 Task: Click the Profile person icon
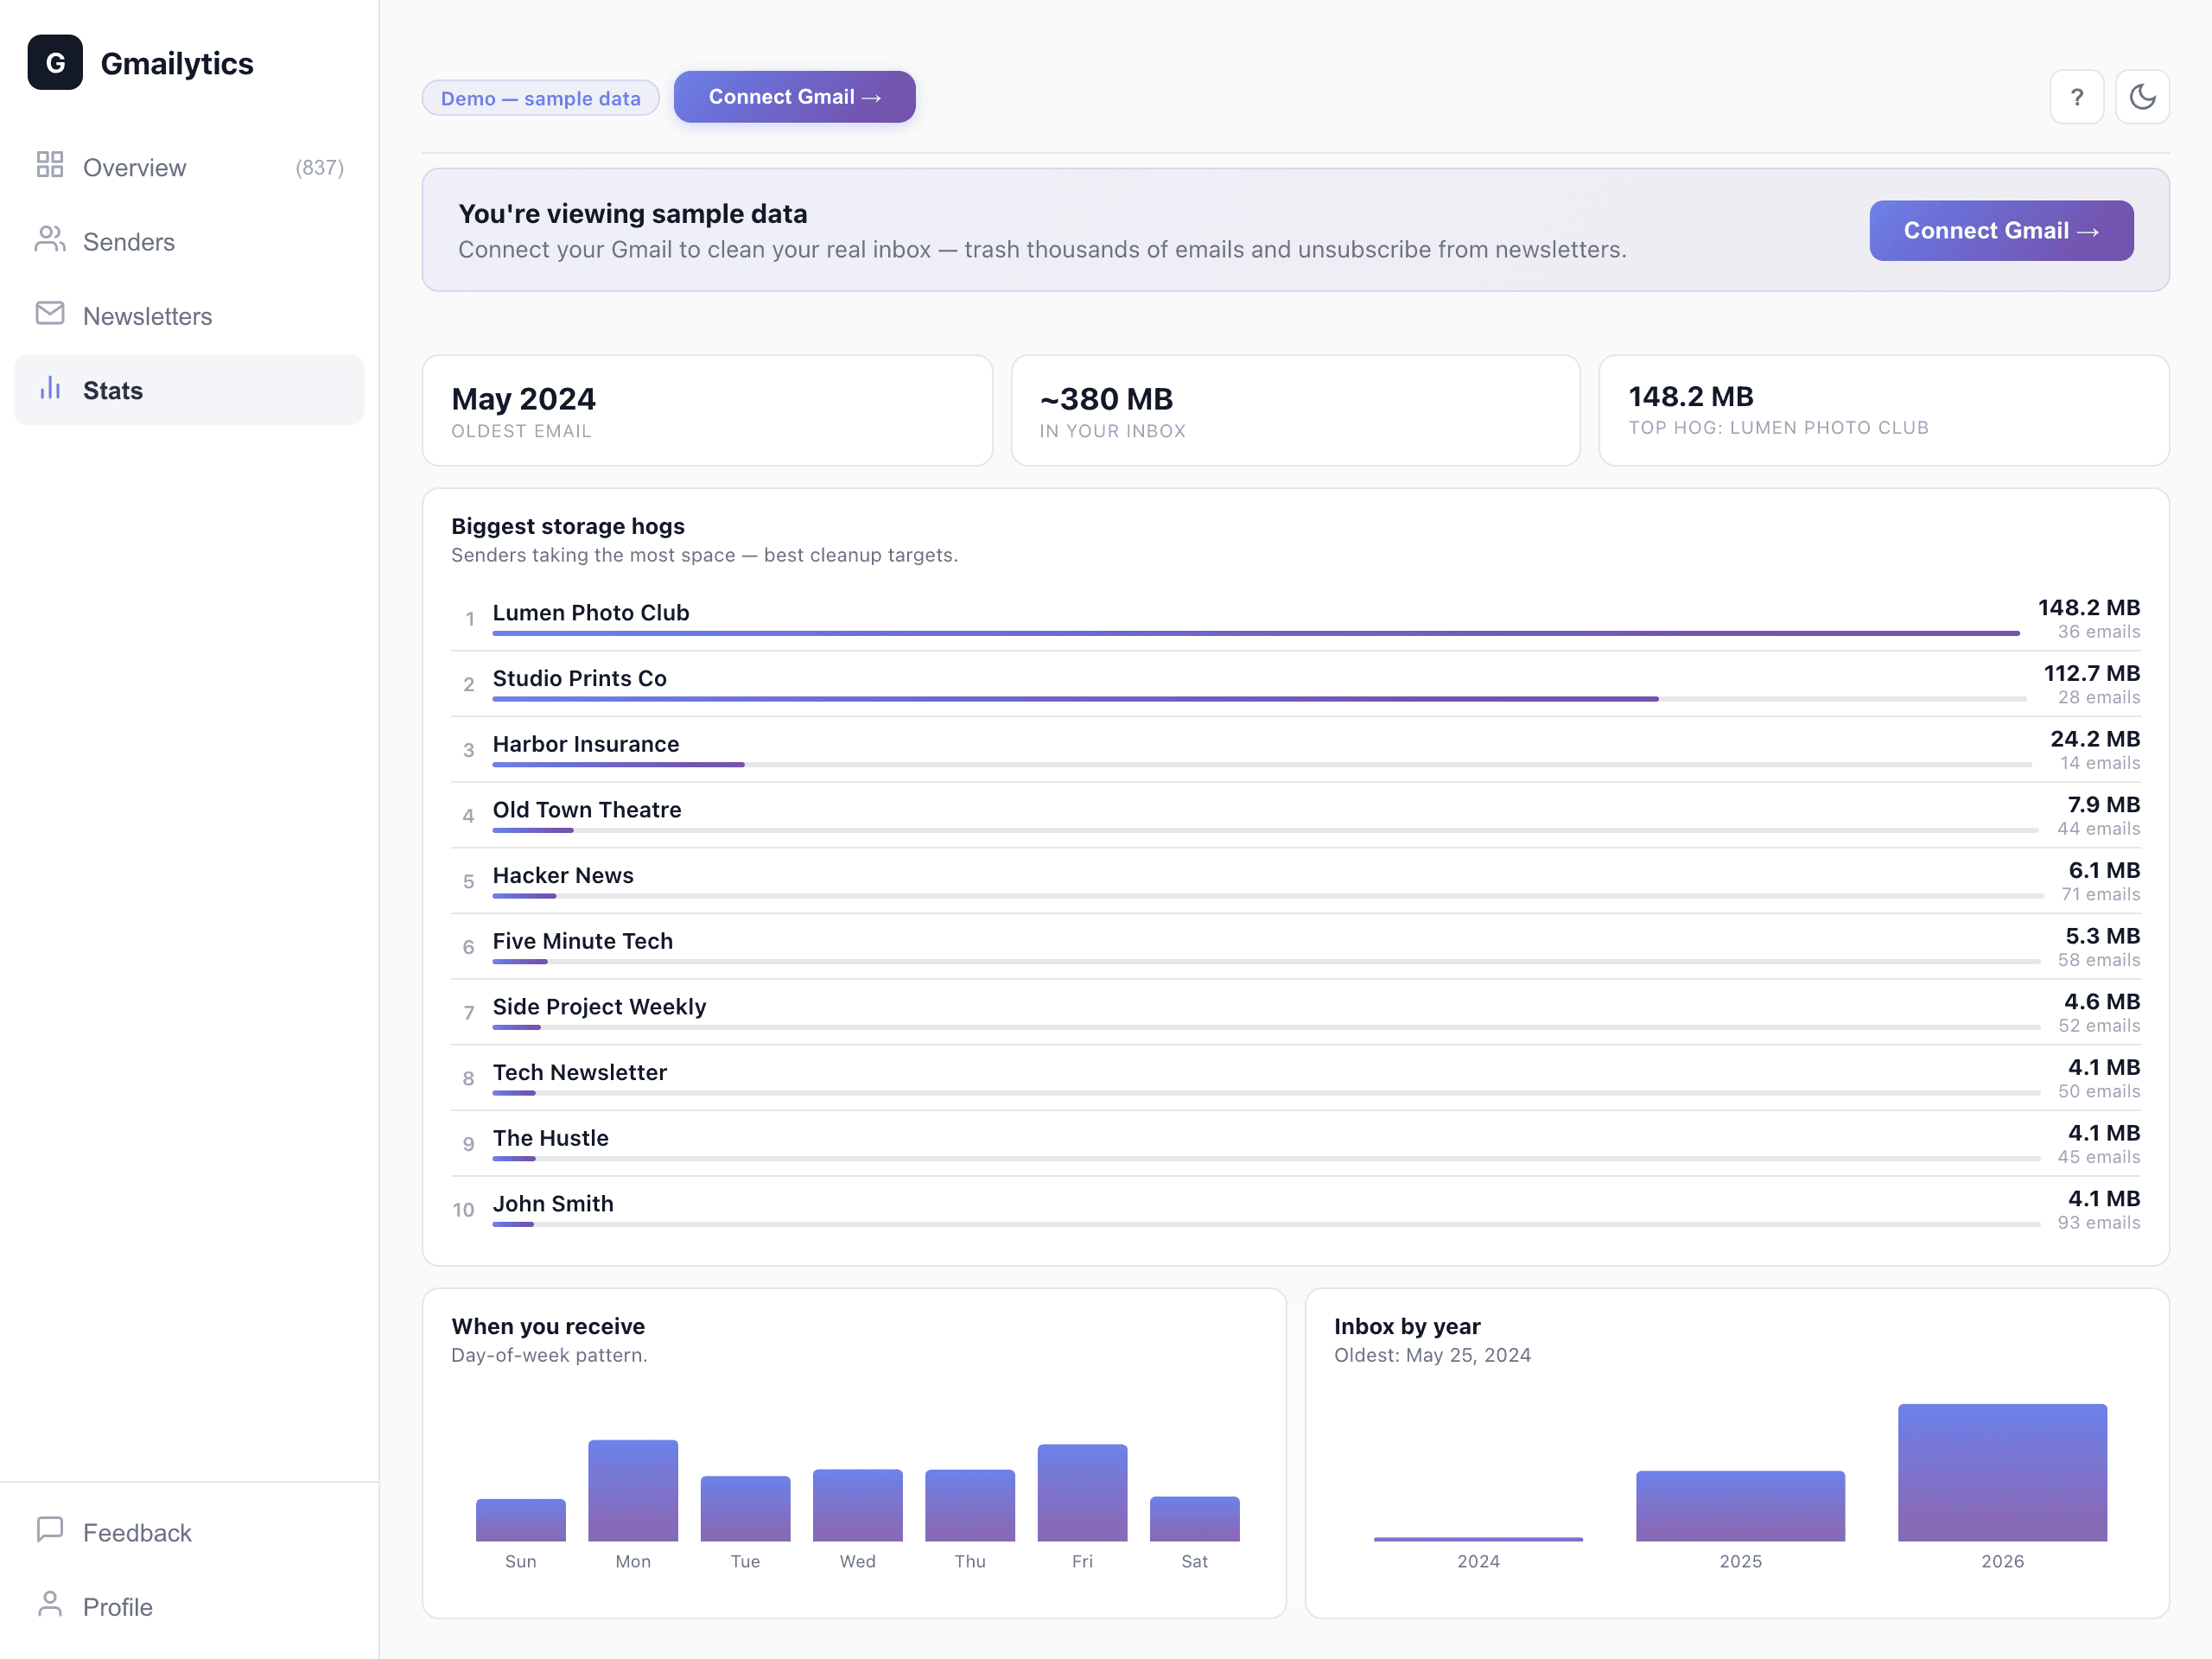[50, 1604]
